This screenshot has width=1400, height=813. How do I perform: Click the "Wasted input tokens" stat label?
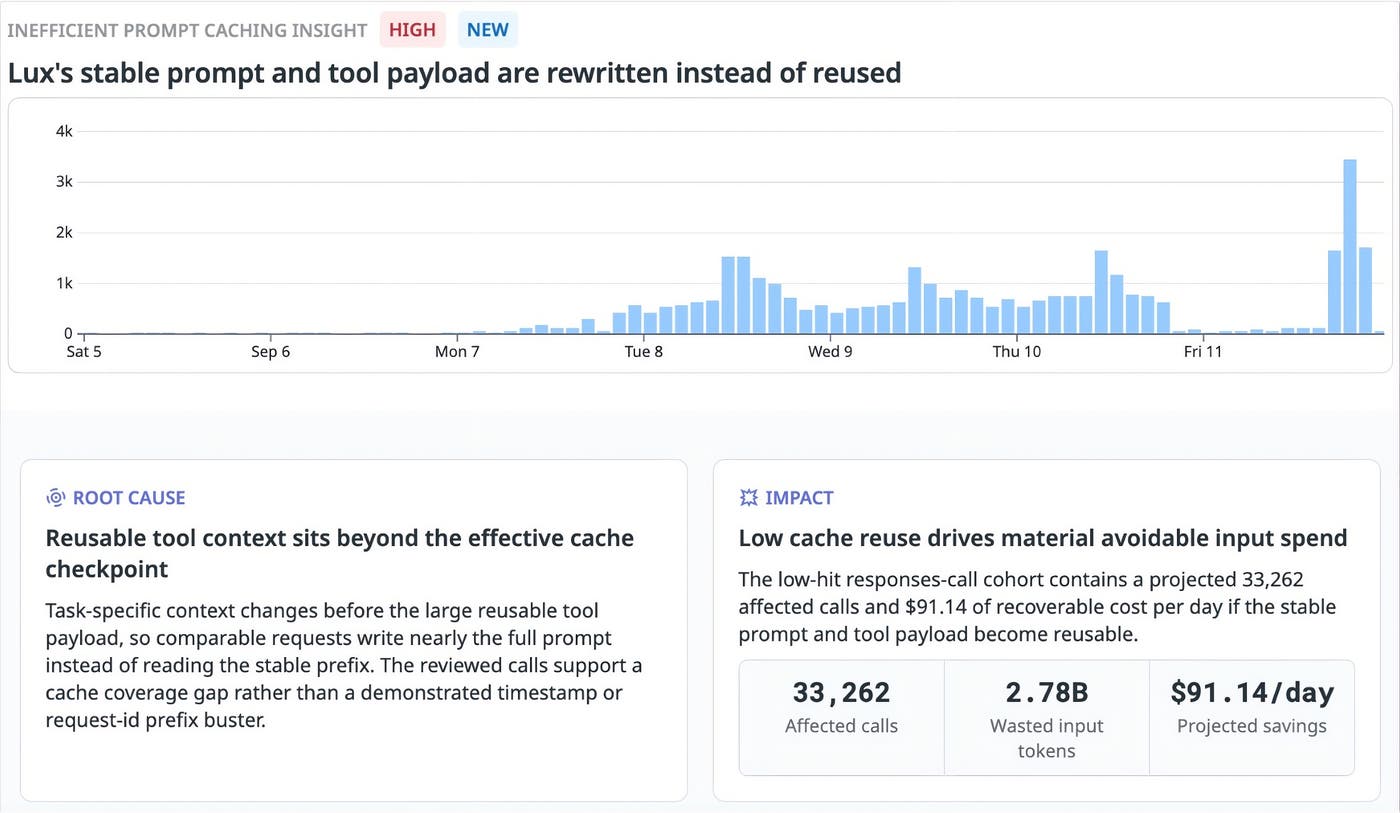(x=1046, y=738)
